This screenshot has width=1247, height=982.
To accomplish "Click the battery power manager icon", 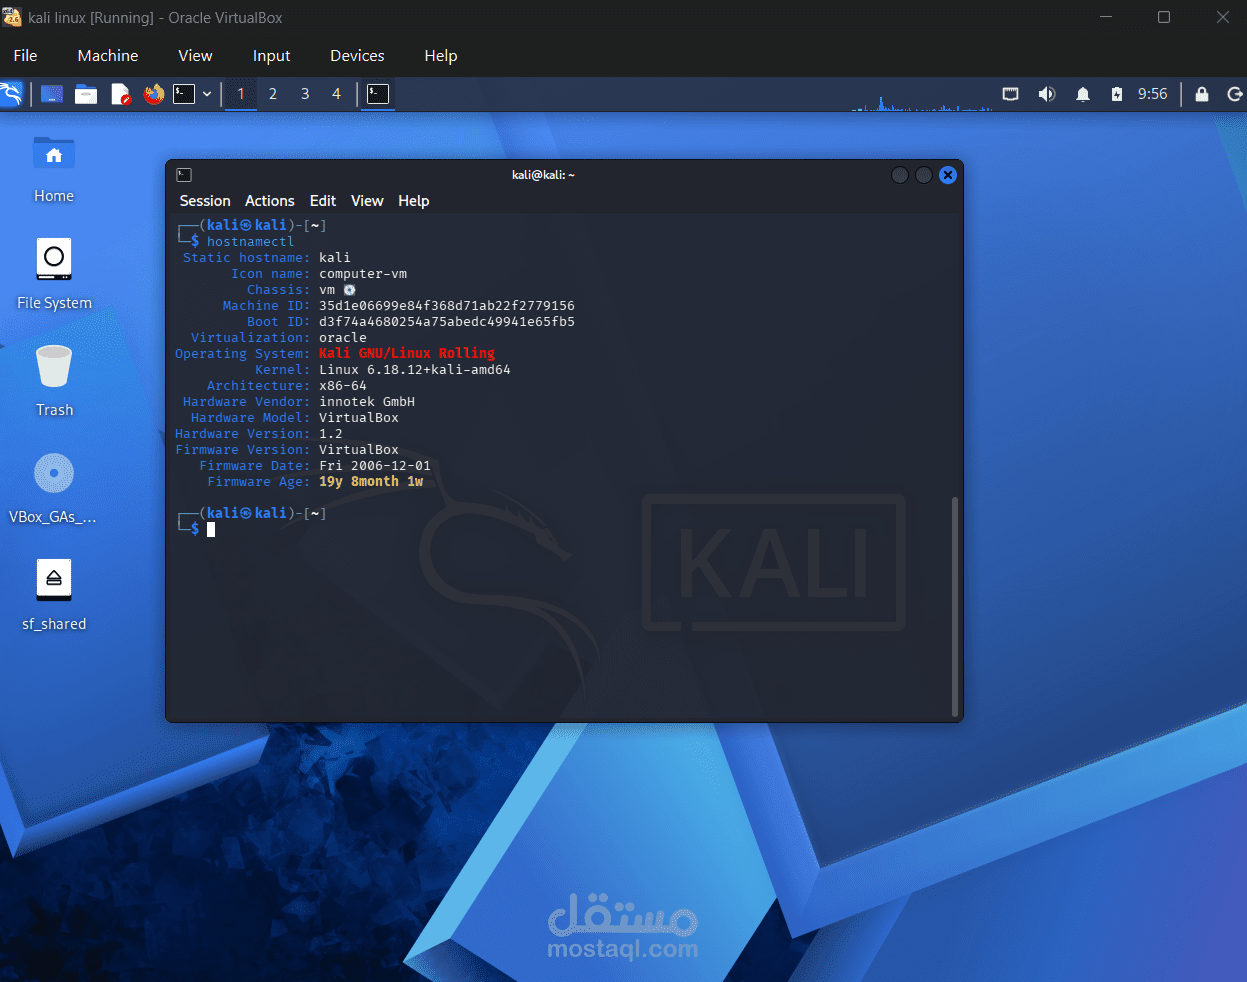I will coord(1117,94).
